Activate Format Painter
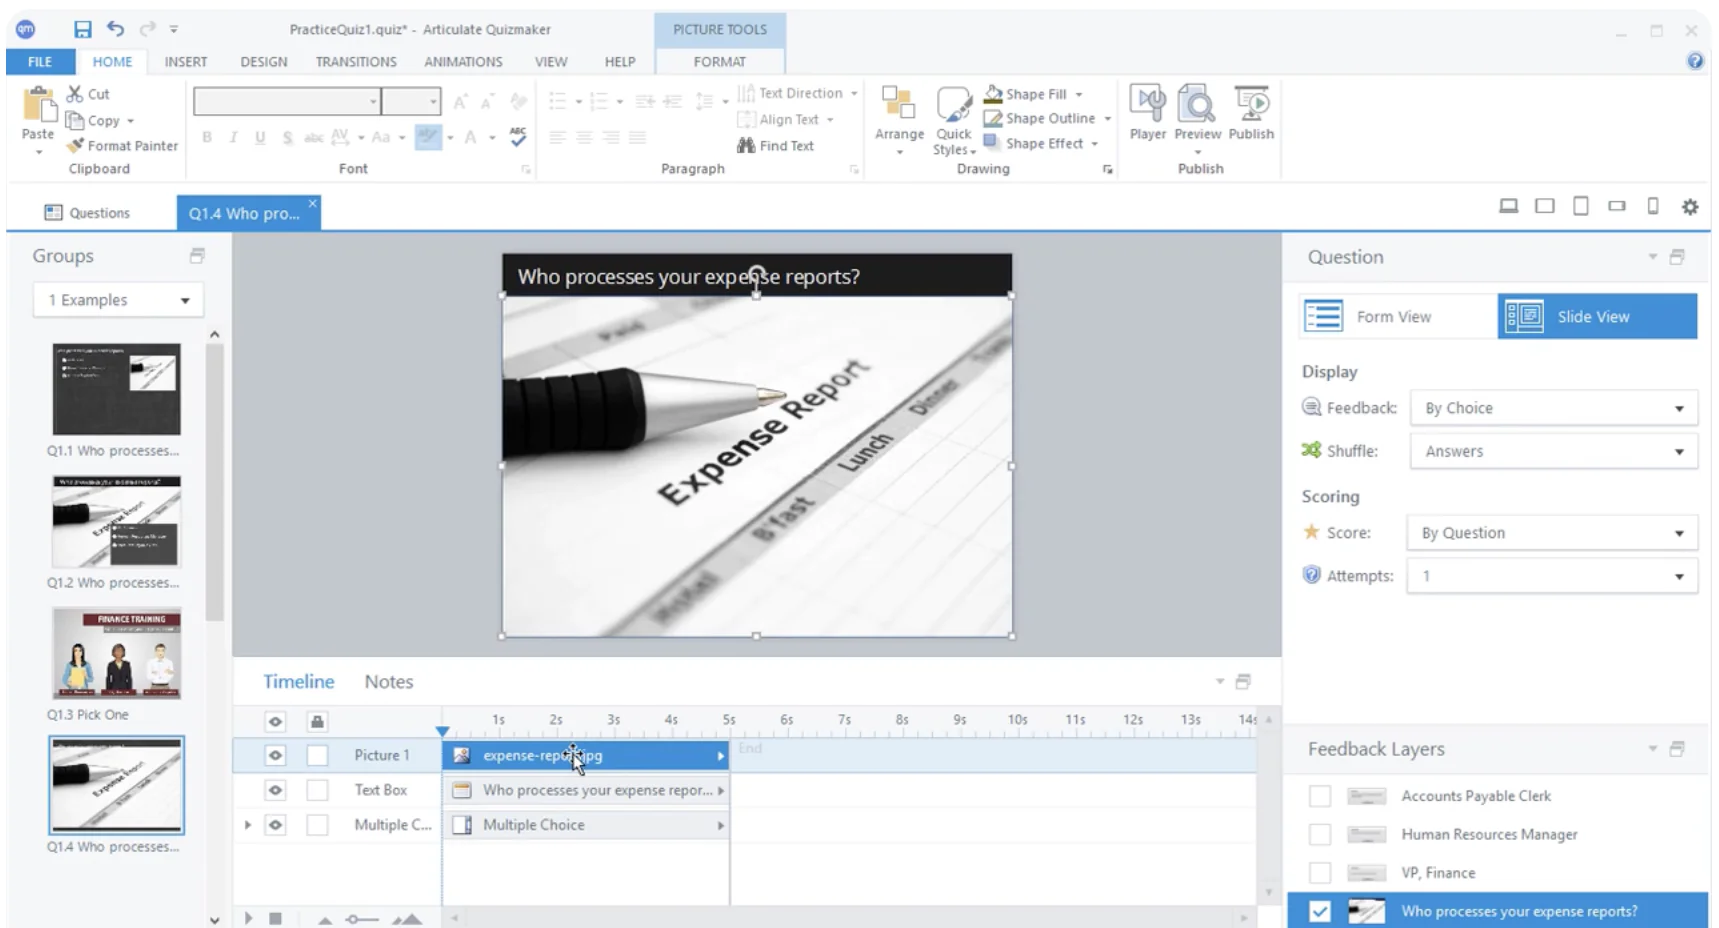The height and width of the screenshot is (928, 1719). pyautogui.click(x=122, y=146)
